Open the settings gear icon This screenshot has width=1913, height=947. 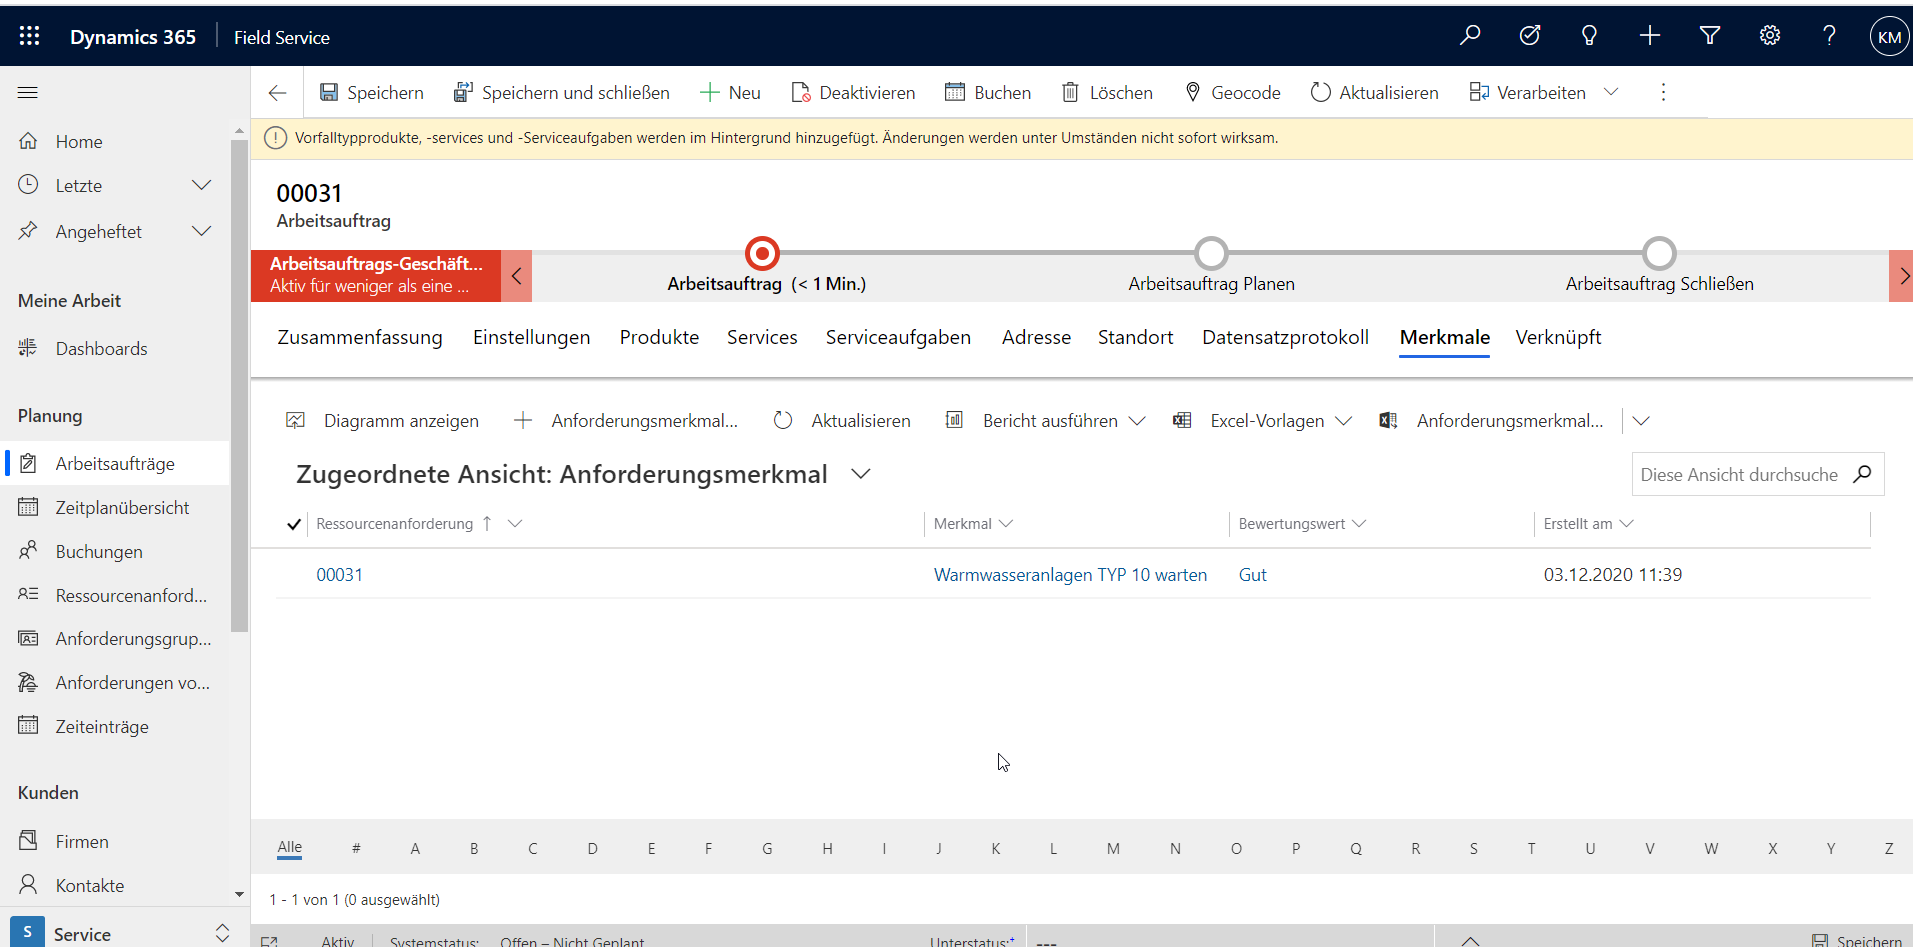[x=1769, y=36]
